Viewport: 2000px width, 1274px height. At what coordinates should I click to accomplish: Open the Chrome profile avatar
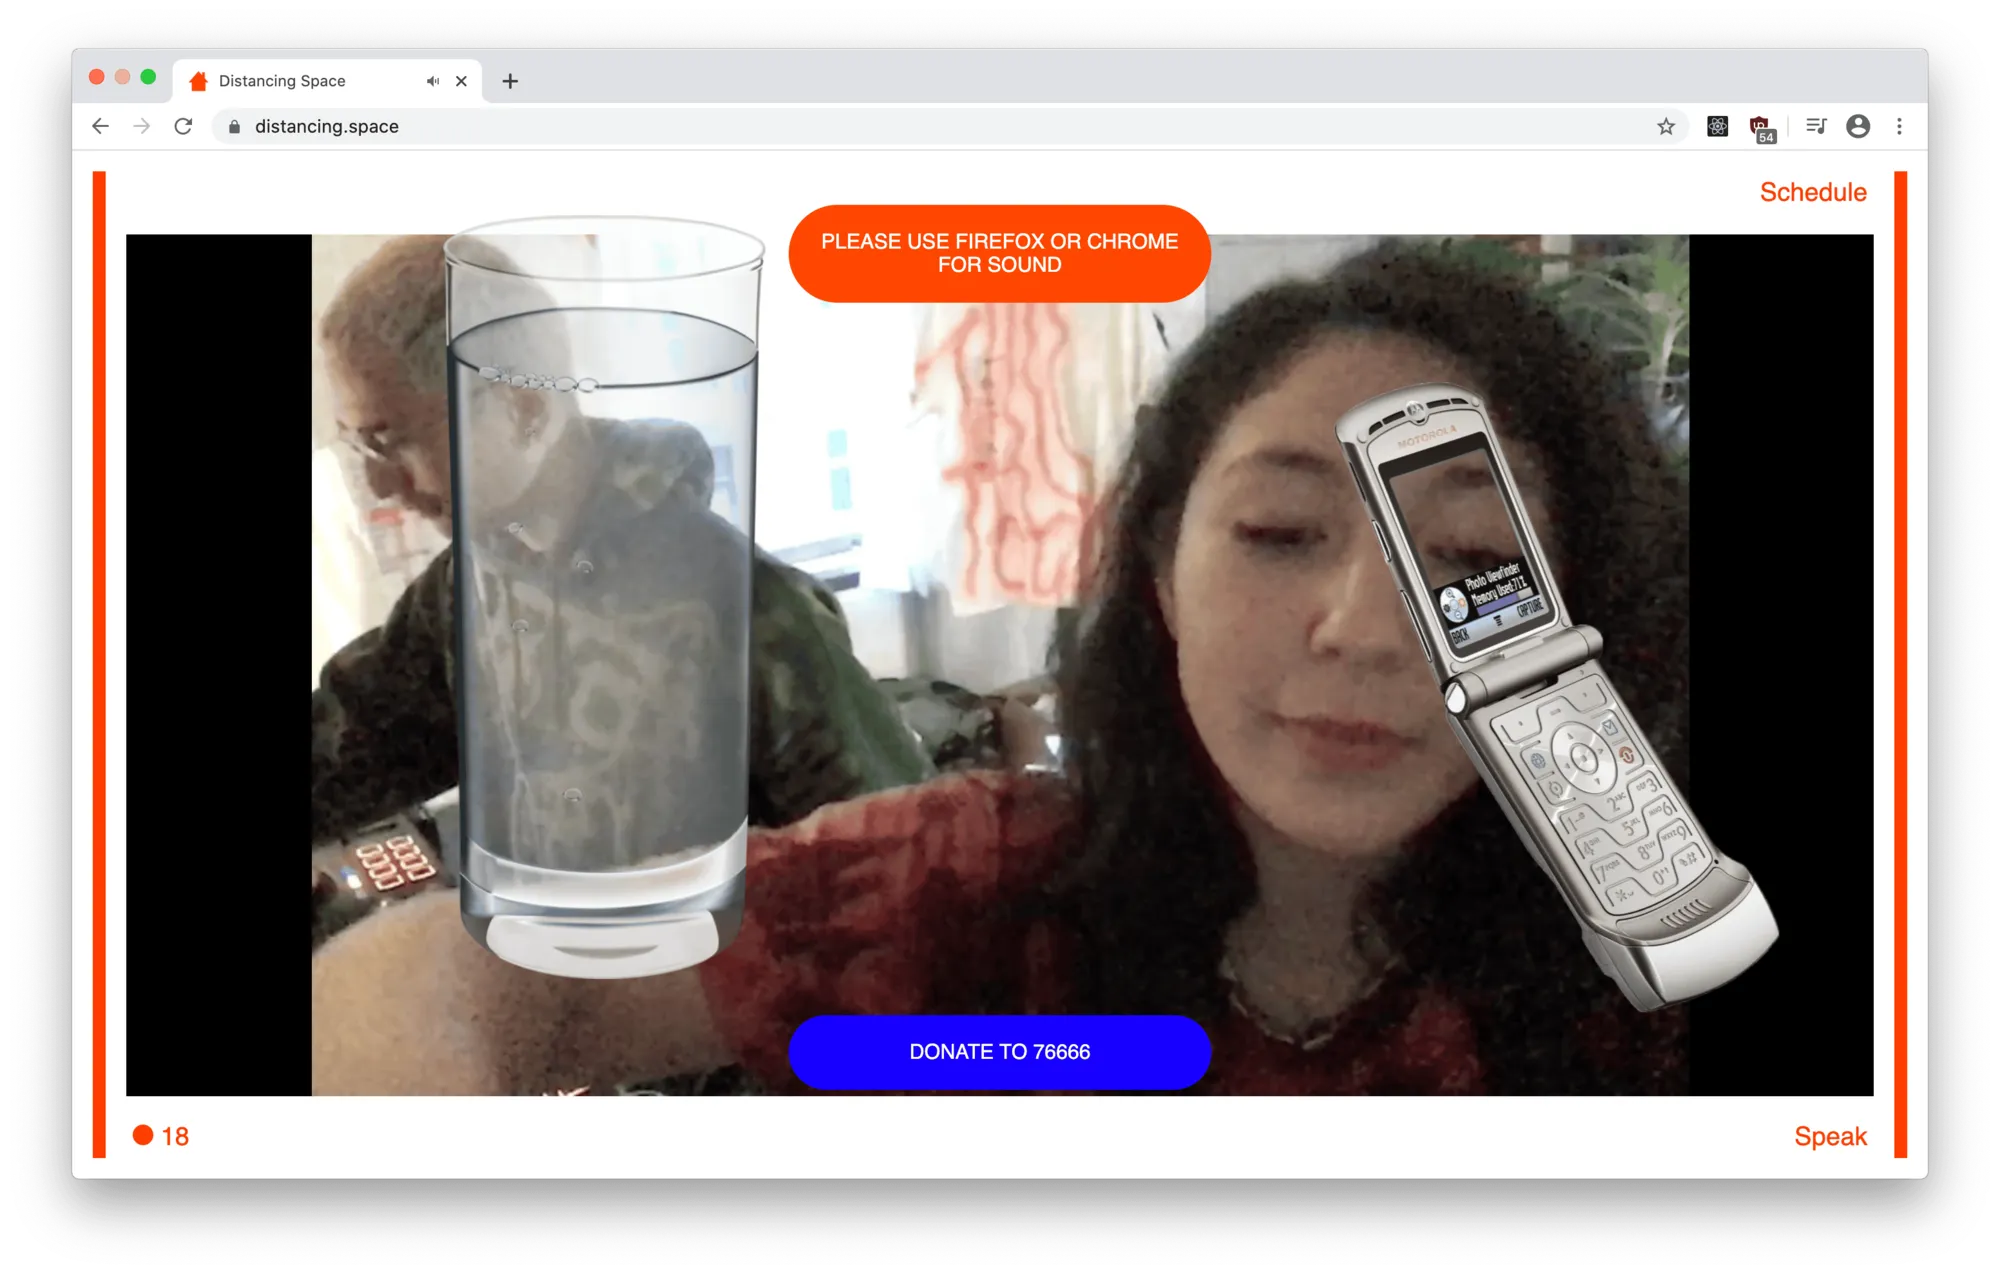click(x=1858, y=126)
